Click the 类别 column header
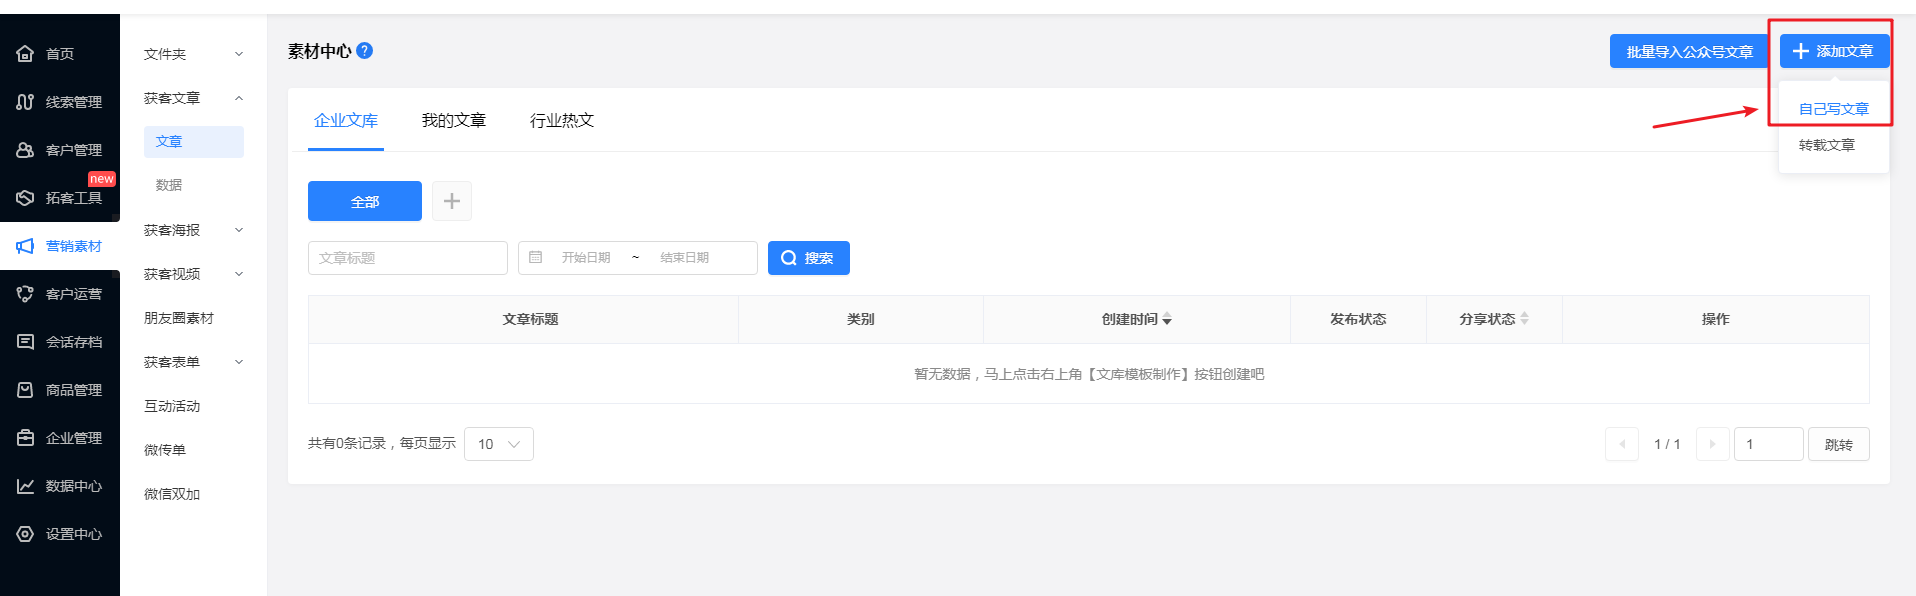The image size is (1916, 596). click(x=861, y=319)
